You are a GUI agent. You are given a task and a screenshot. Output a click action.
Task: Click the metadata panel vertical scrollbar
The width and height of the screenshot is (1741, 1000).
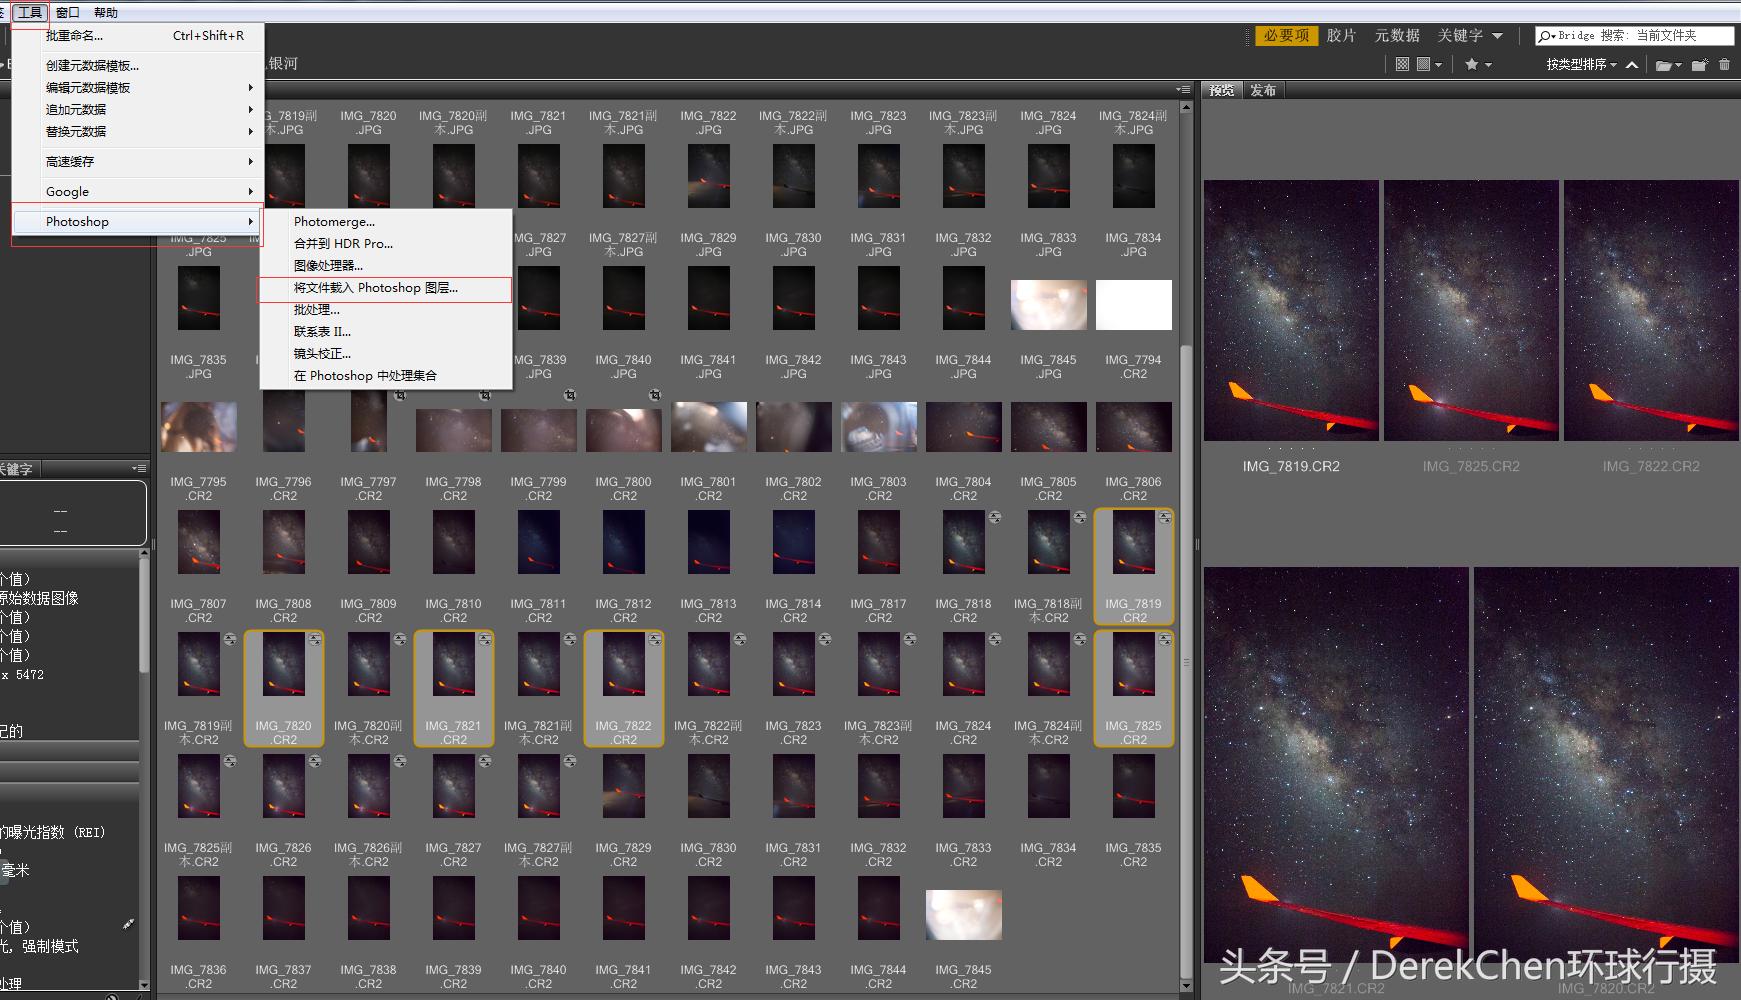[x=144, y=770]
